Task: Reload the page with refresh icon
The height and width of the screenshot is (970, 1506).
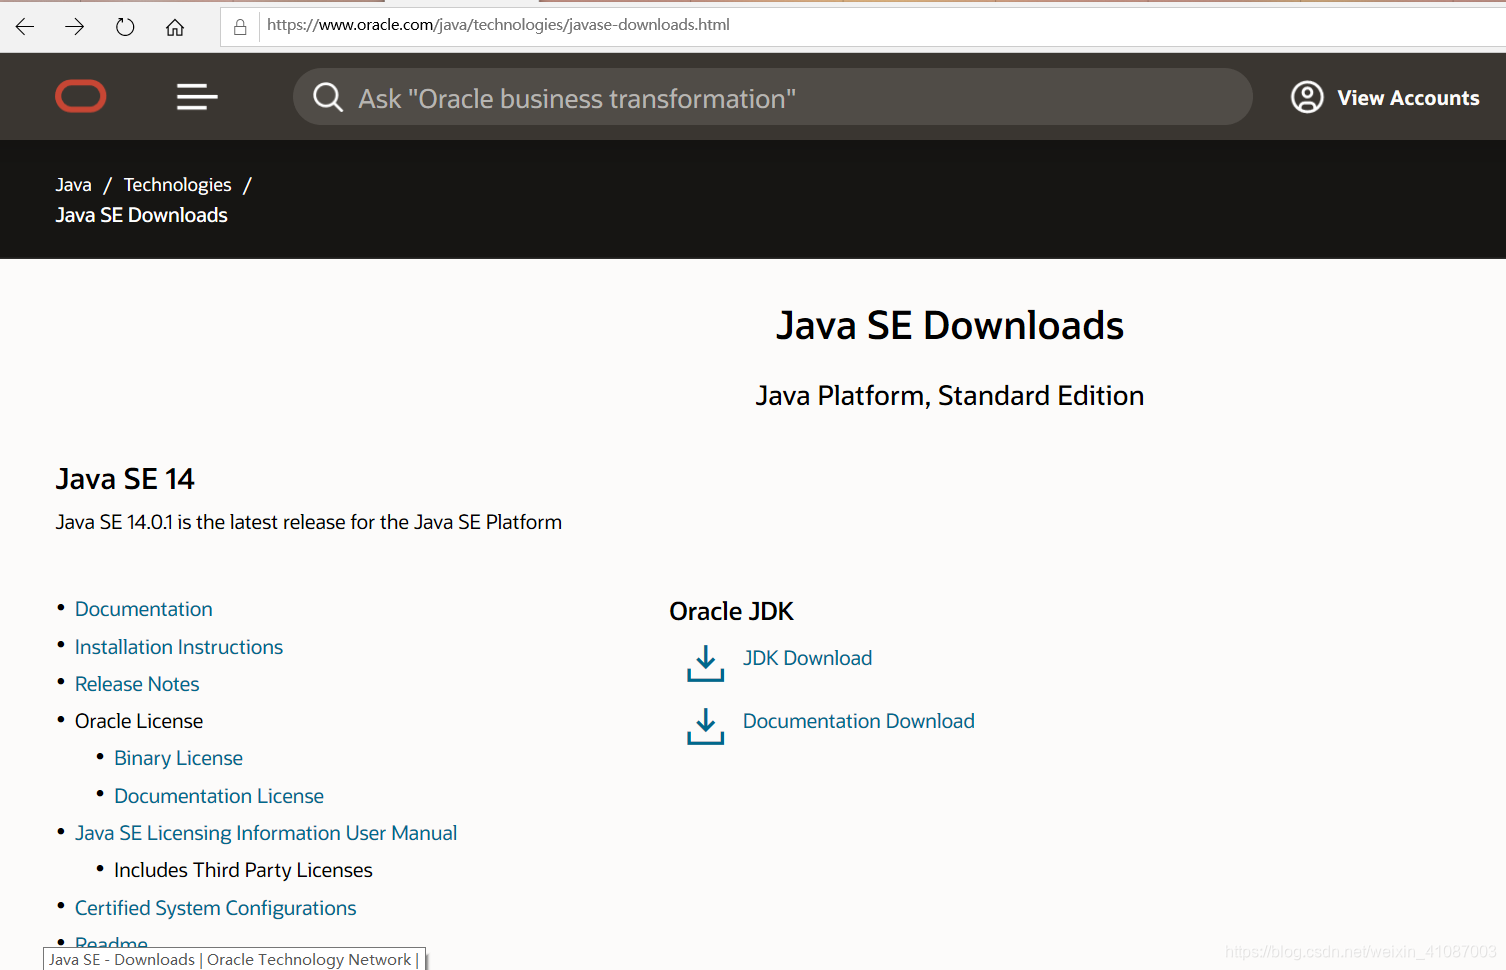Action: point(125,27)
